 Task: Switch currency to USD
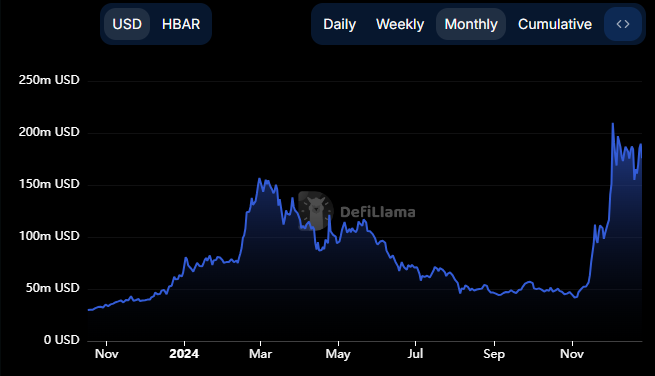(127, 24)
